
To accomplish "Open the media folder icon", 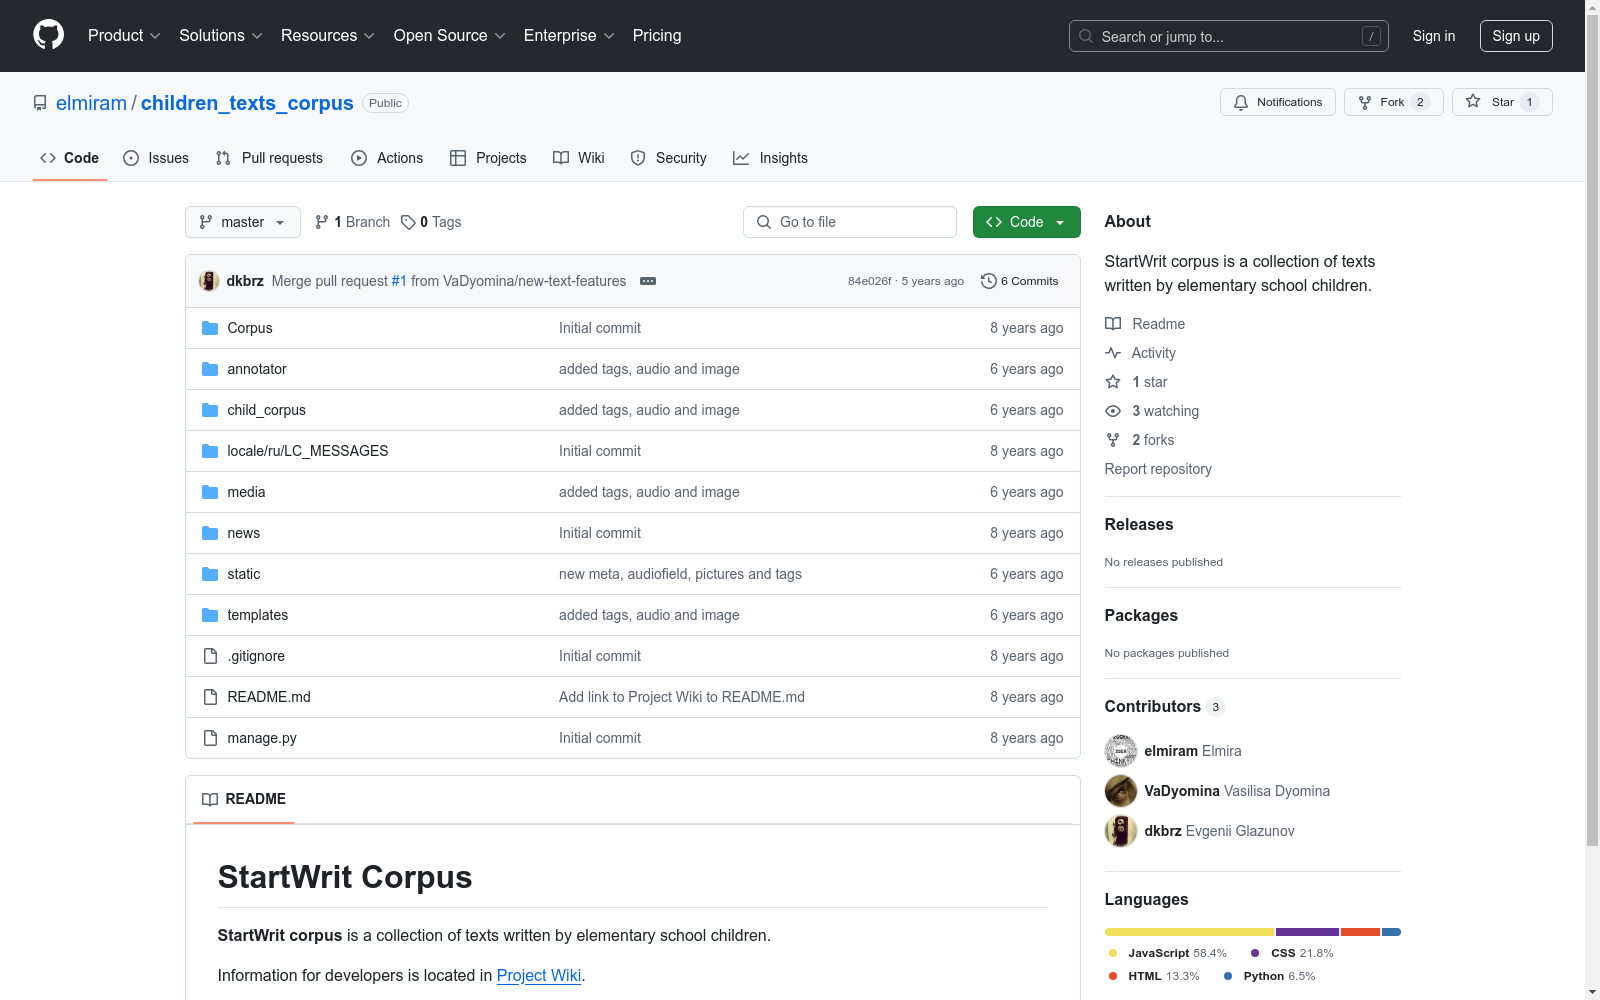I will point(210,492).
